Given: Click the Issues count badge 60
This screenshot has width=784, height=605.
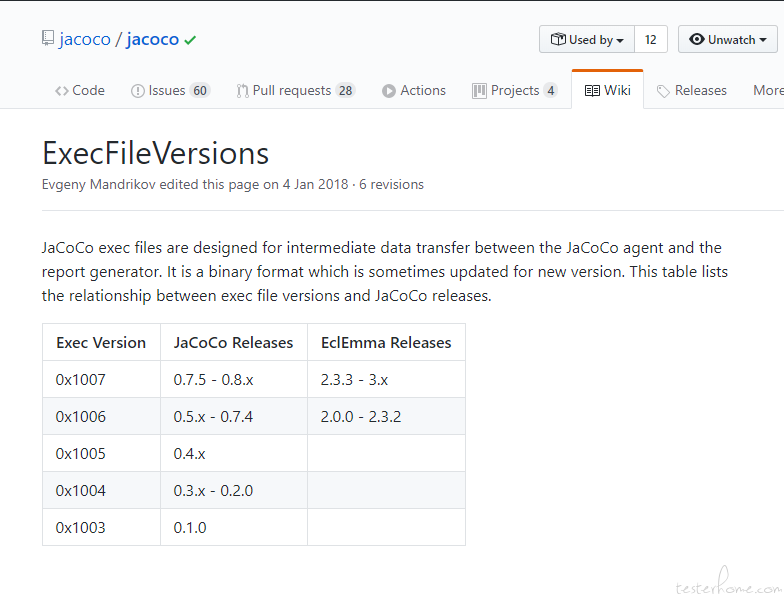Looking at the screenshot, I should pyautogui.click(x=200, y=90).
